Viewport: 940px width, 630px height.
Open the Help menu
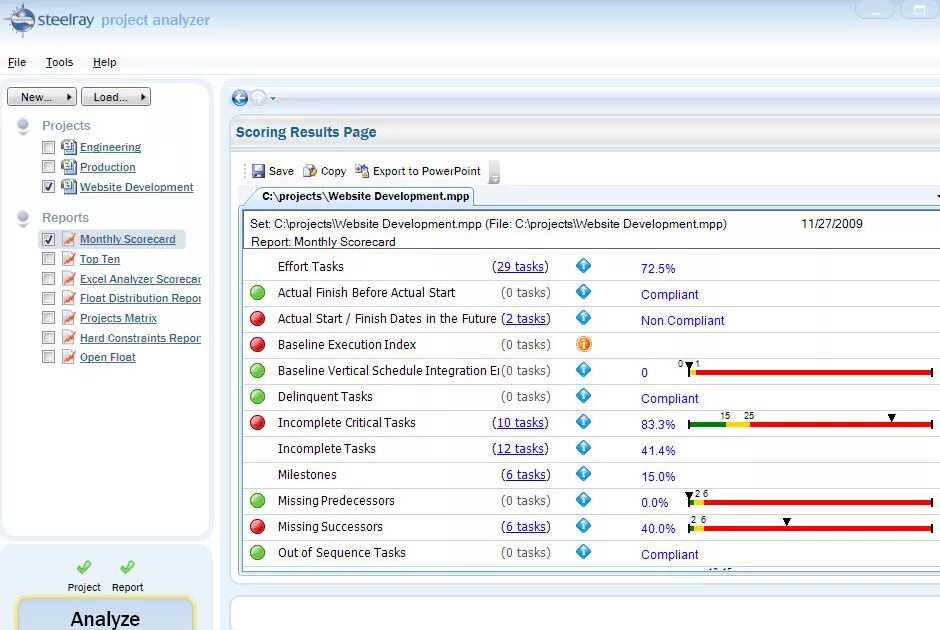point(104,62)
